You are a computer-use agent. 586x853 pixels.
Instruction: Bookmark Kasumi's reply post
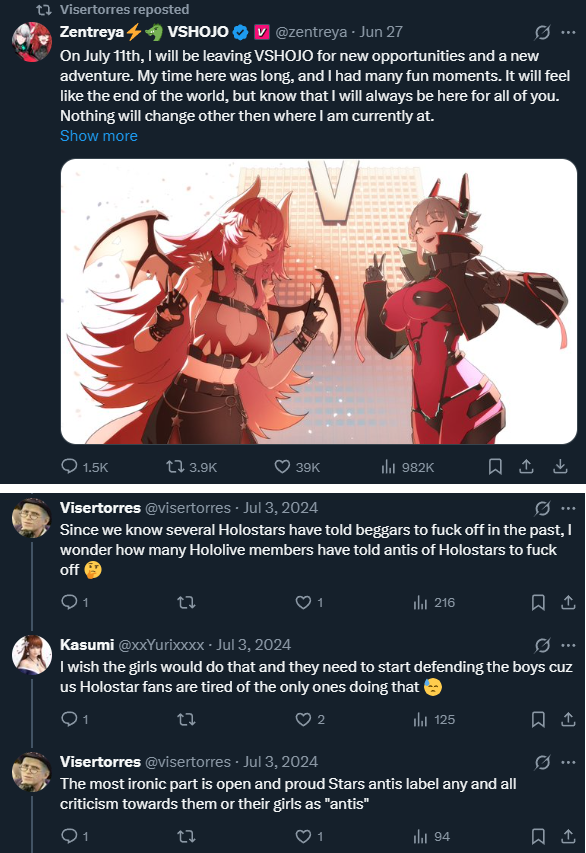pyautogui.click(x=538, y=719)
